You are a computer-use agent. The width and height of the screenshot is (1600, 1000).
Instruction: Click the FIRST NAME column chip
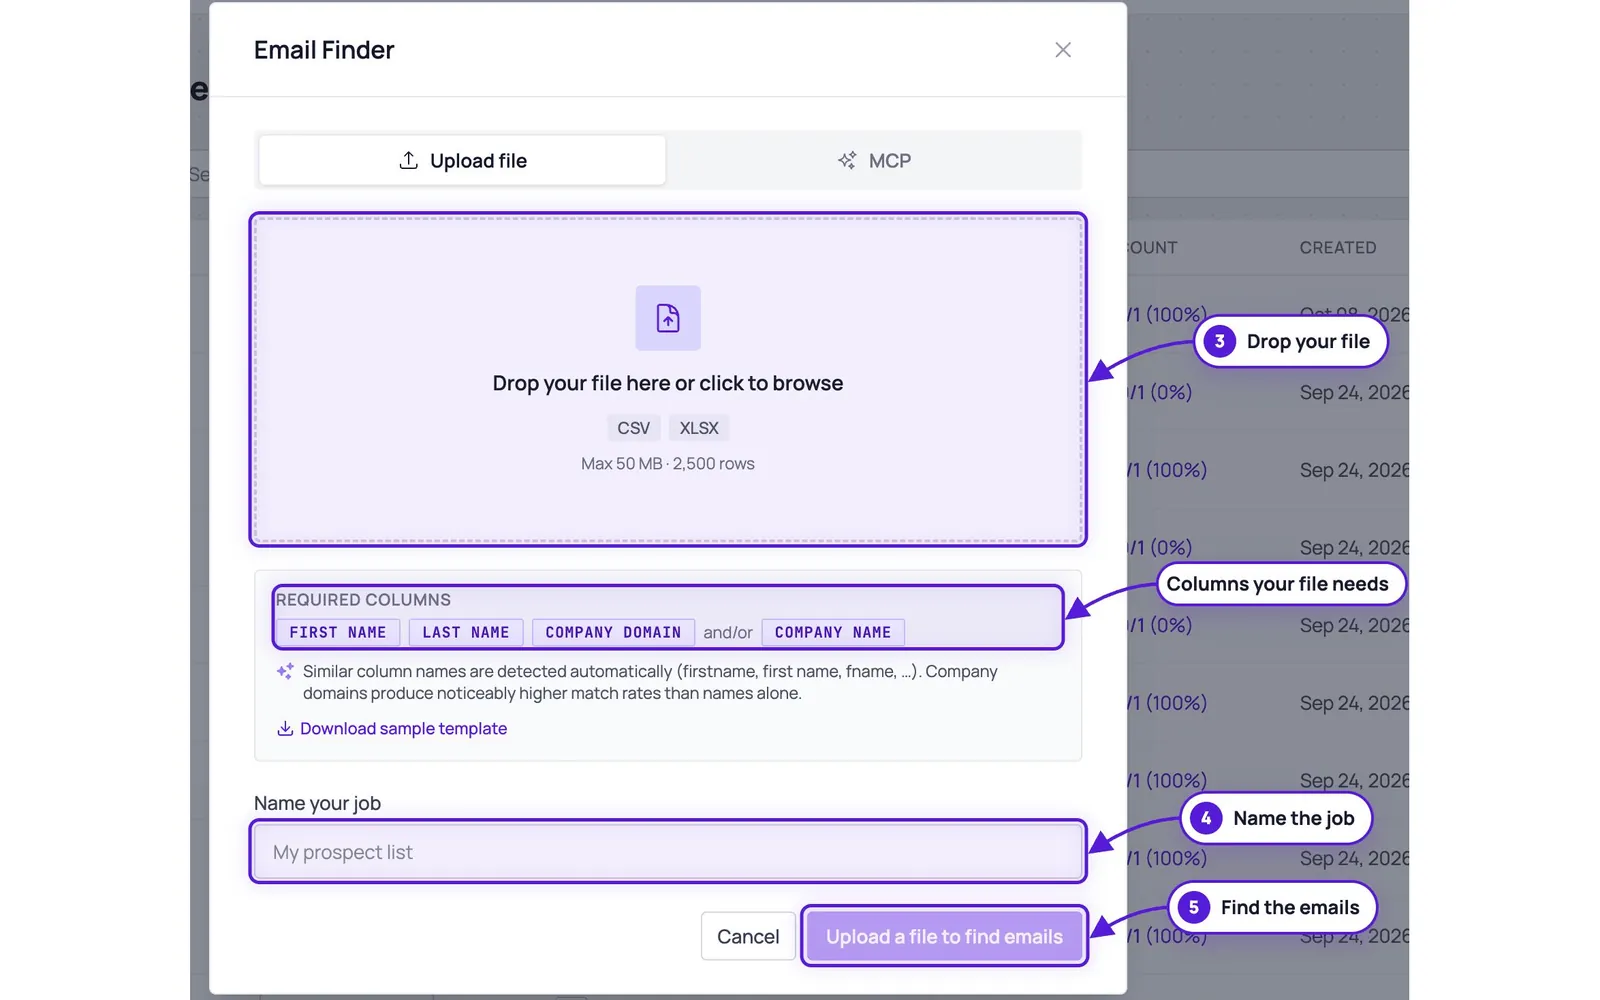coord(338,632)
